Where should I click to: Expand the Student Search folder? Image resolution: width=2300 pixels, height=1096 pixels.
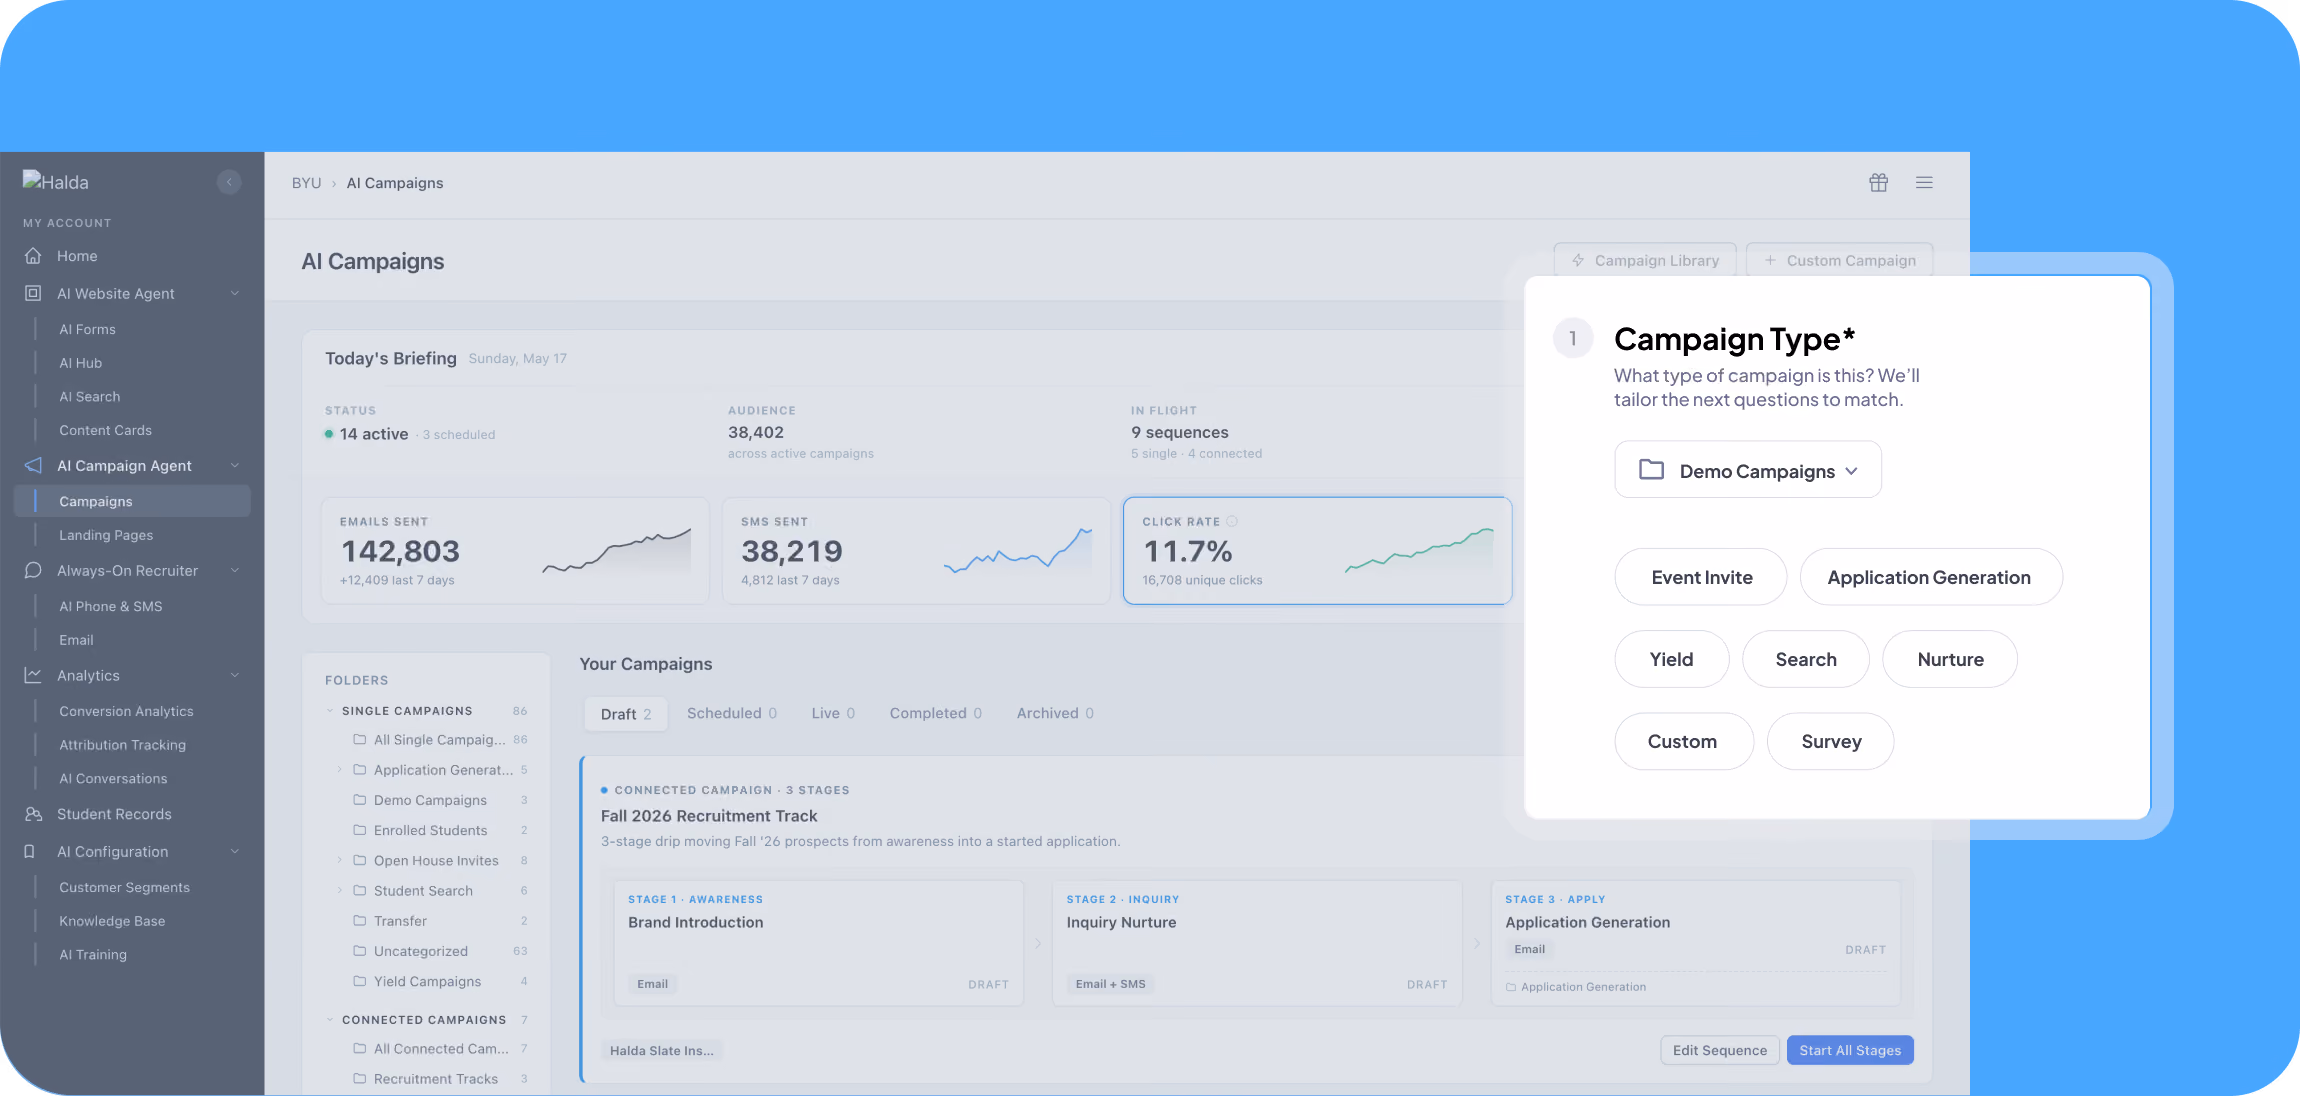(x=340, y=890)
